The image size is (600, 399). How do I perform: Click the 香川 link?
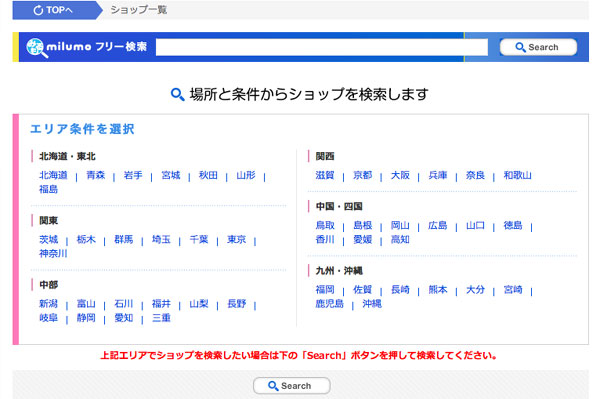[x=325, y=239]
